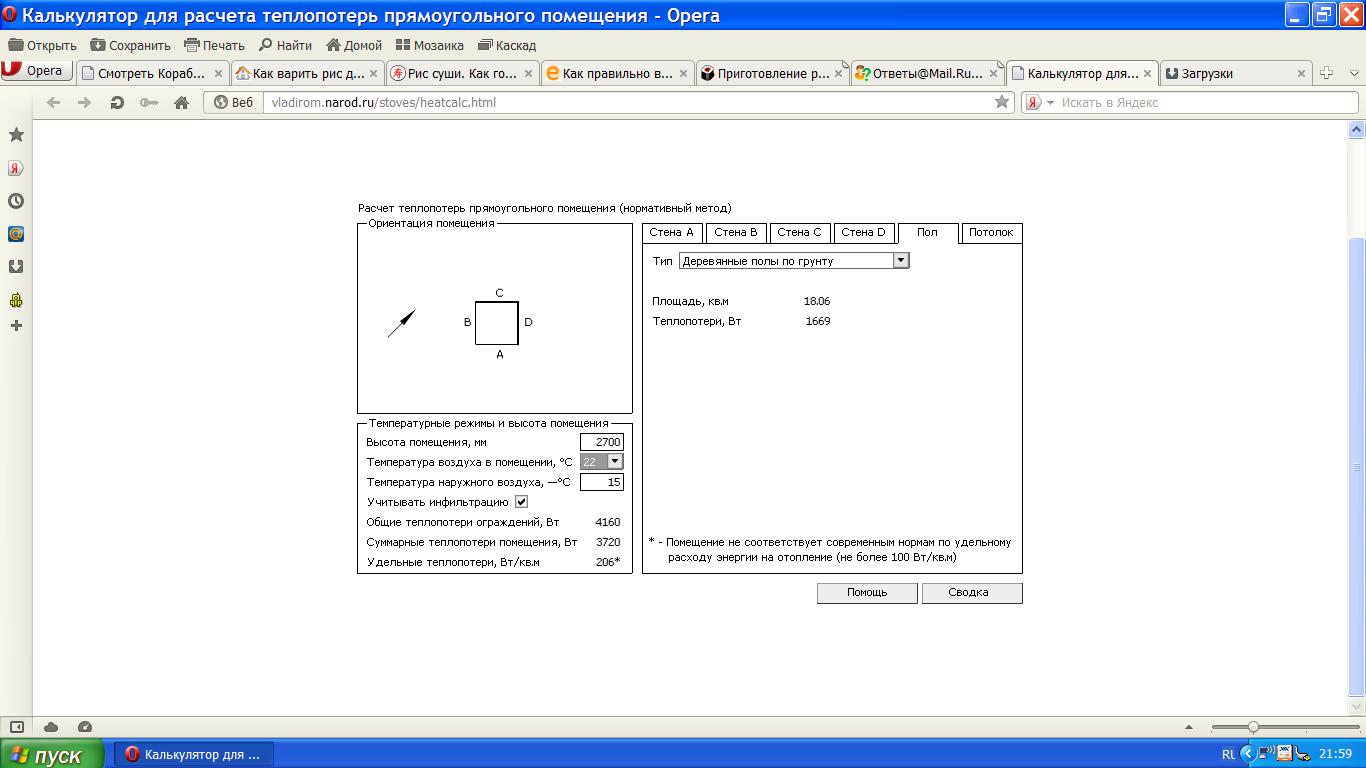Open a new tab with plus button

click(x=1327, y=73)
